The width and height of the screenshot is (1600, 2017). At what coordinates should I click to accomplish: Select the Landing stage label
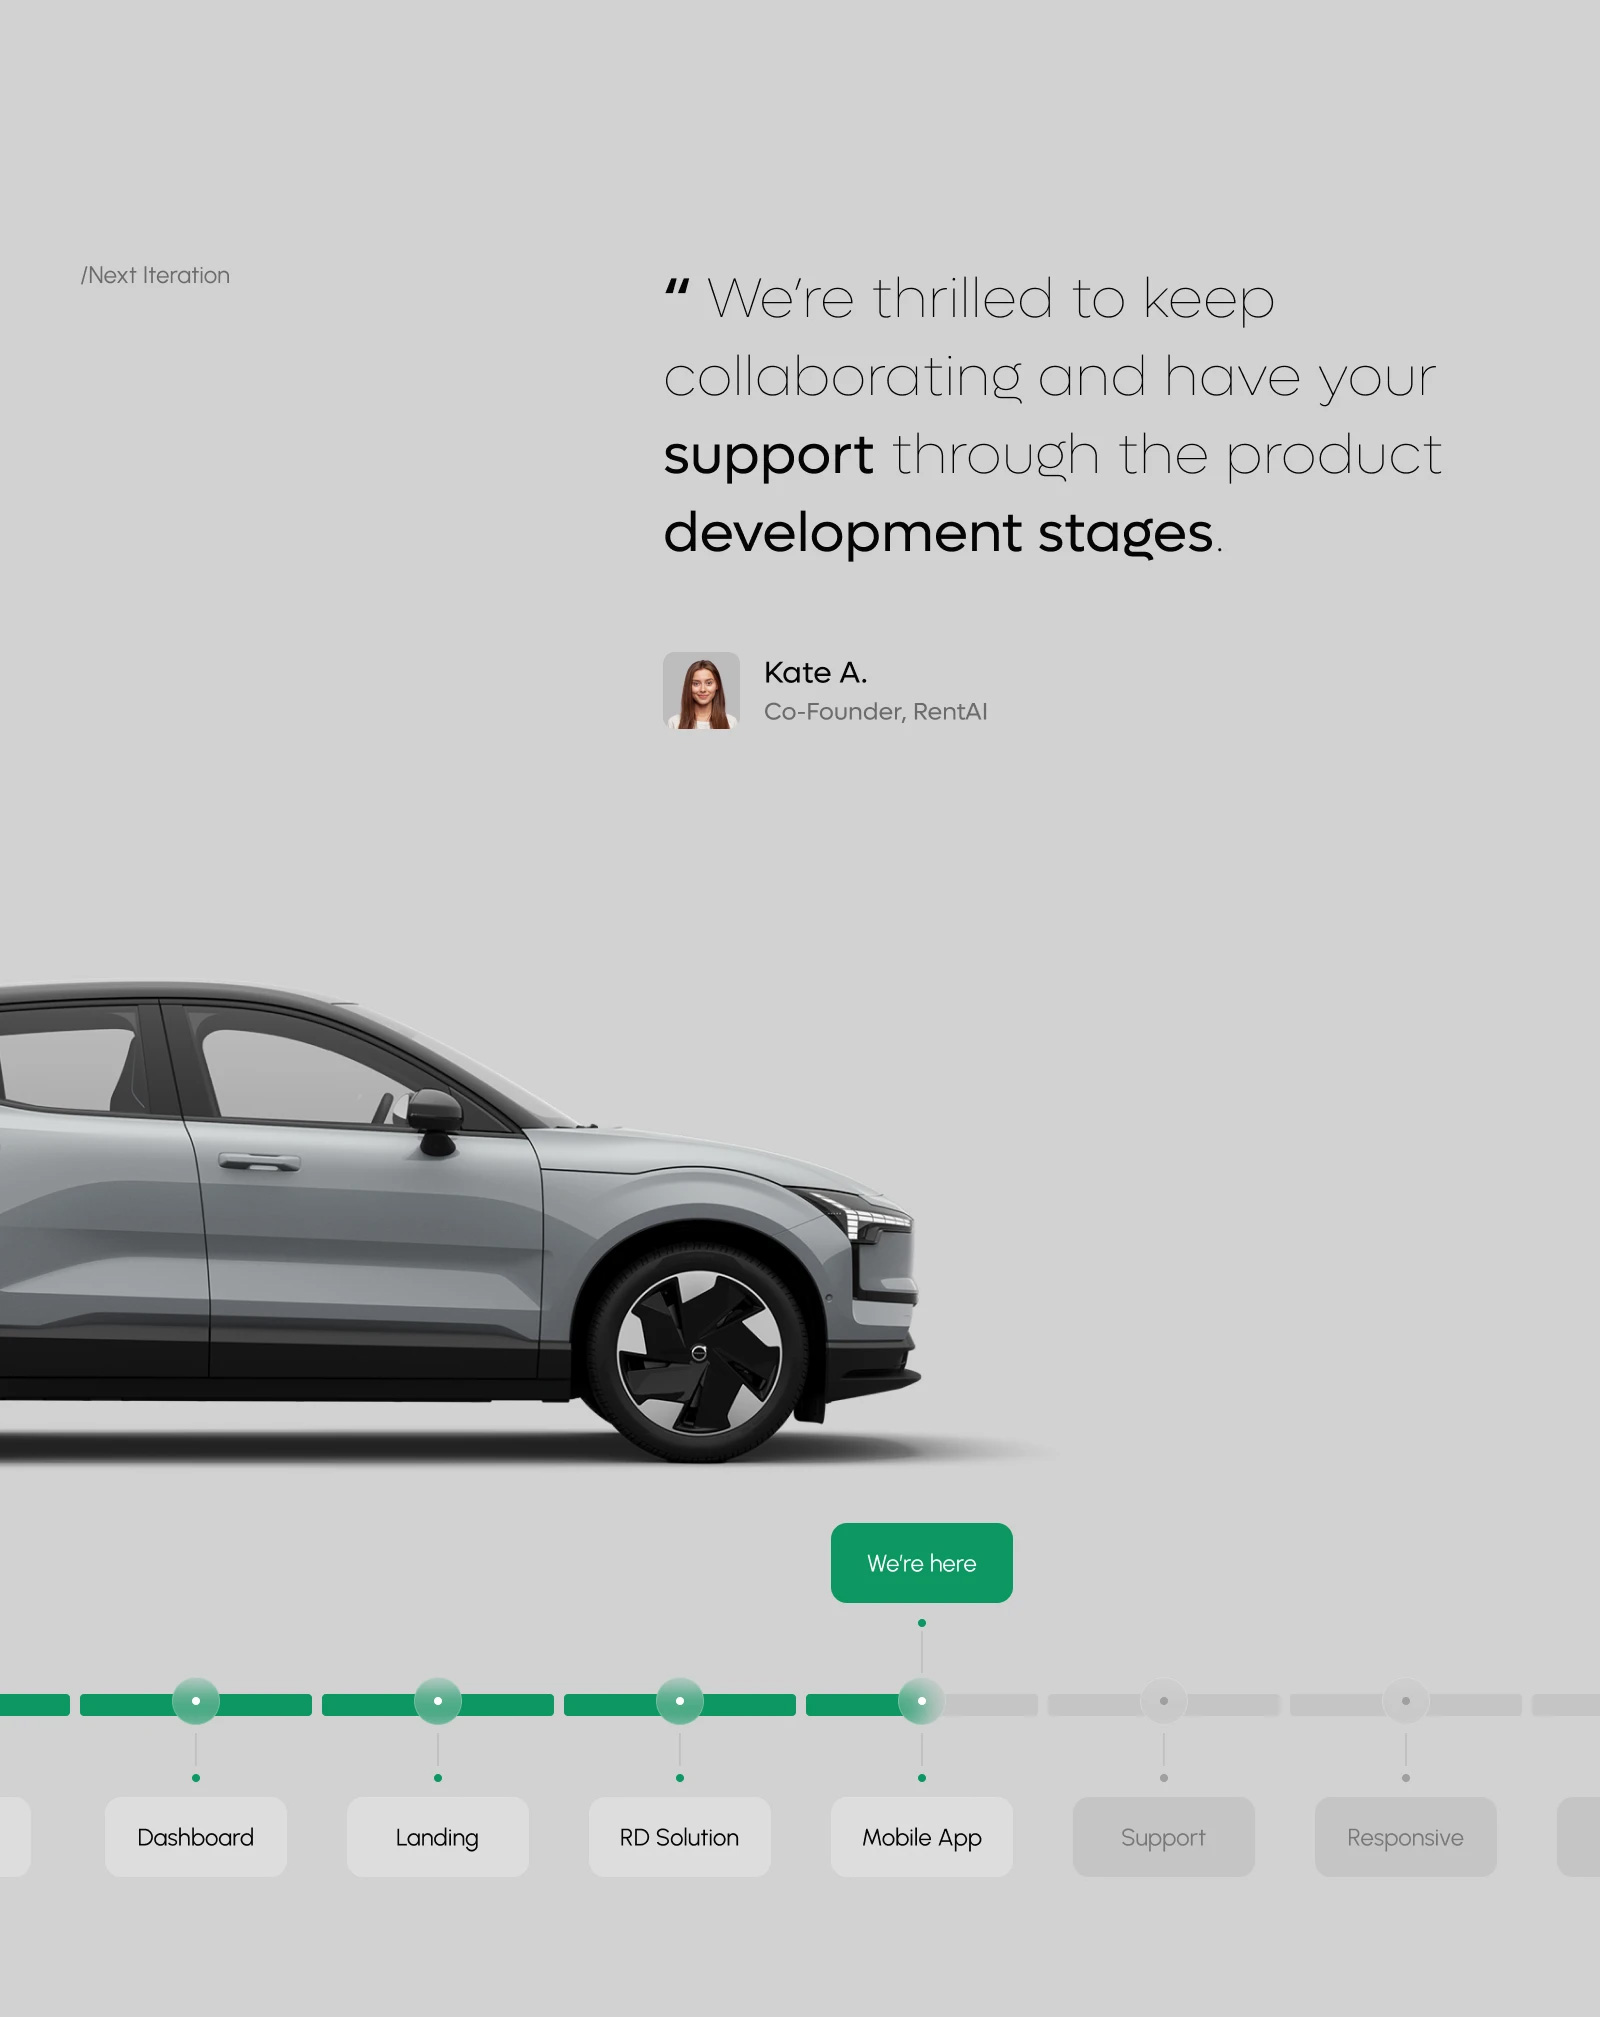[x=437, y=1837]
